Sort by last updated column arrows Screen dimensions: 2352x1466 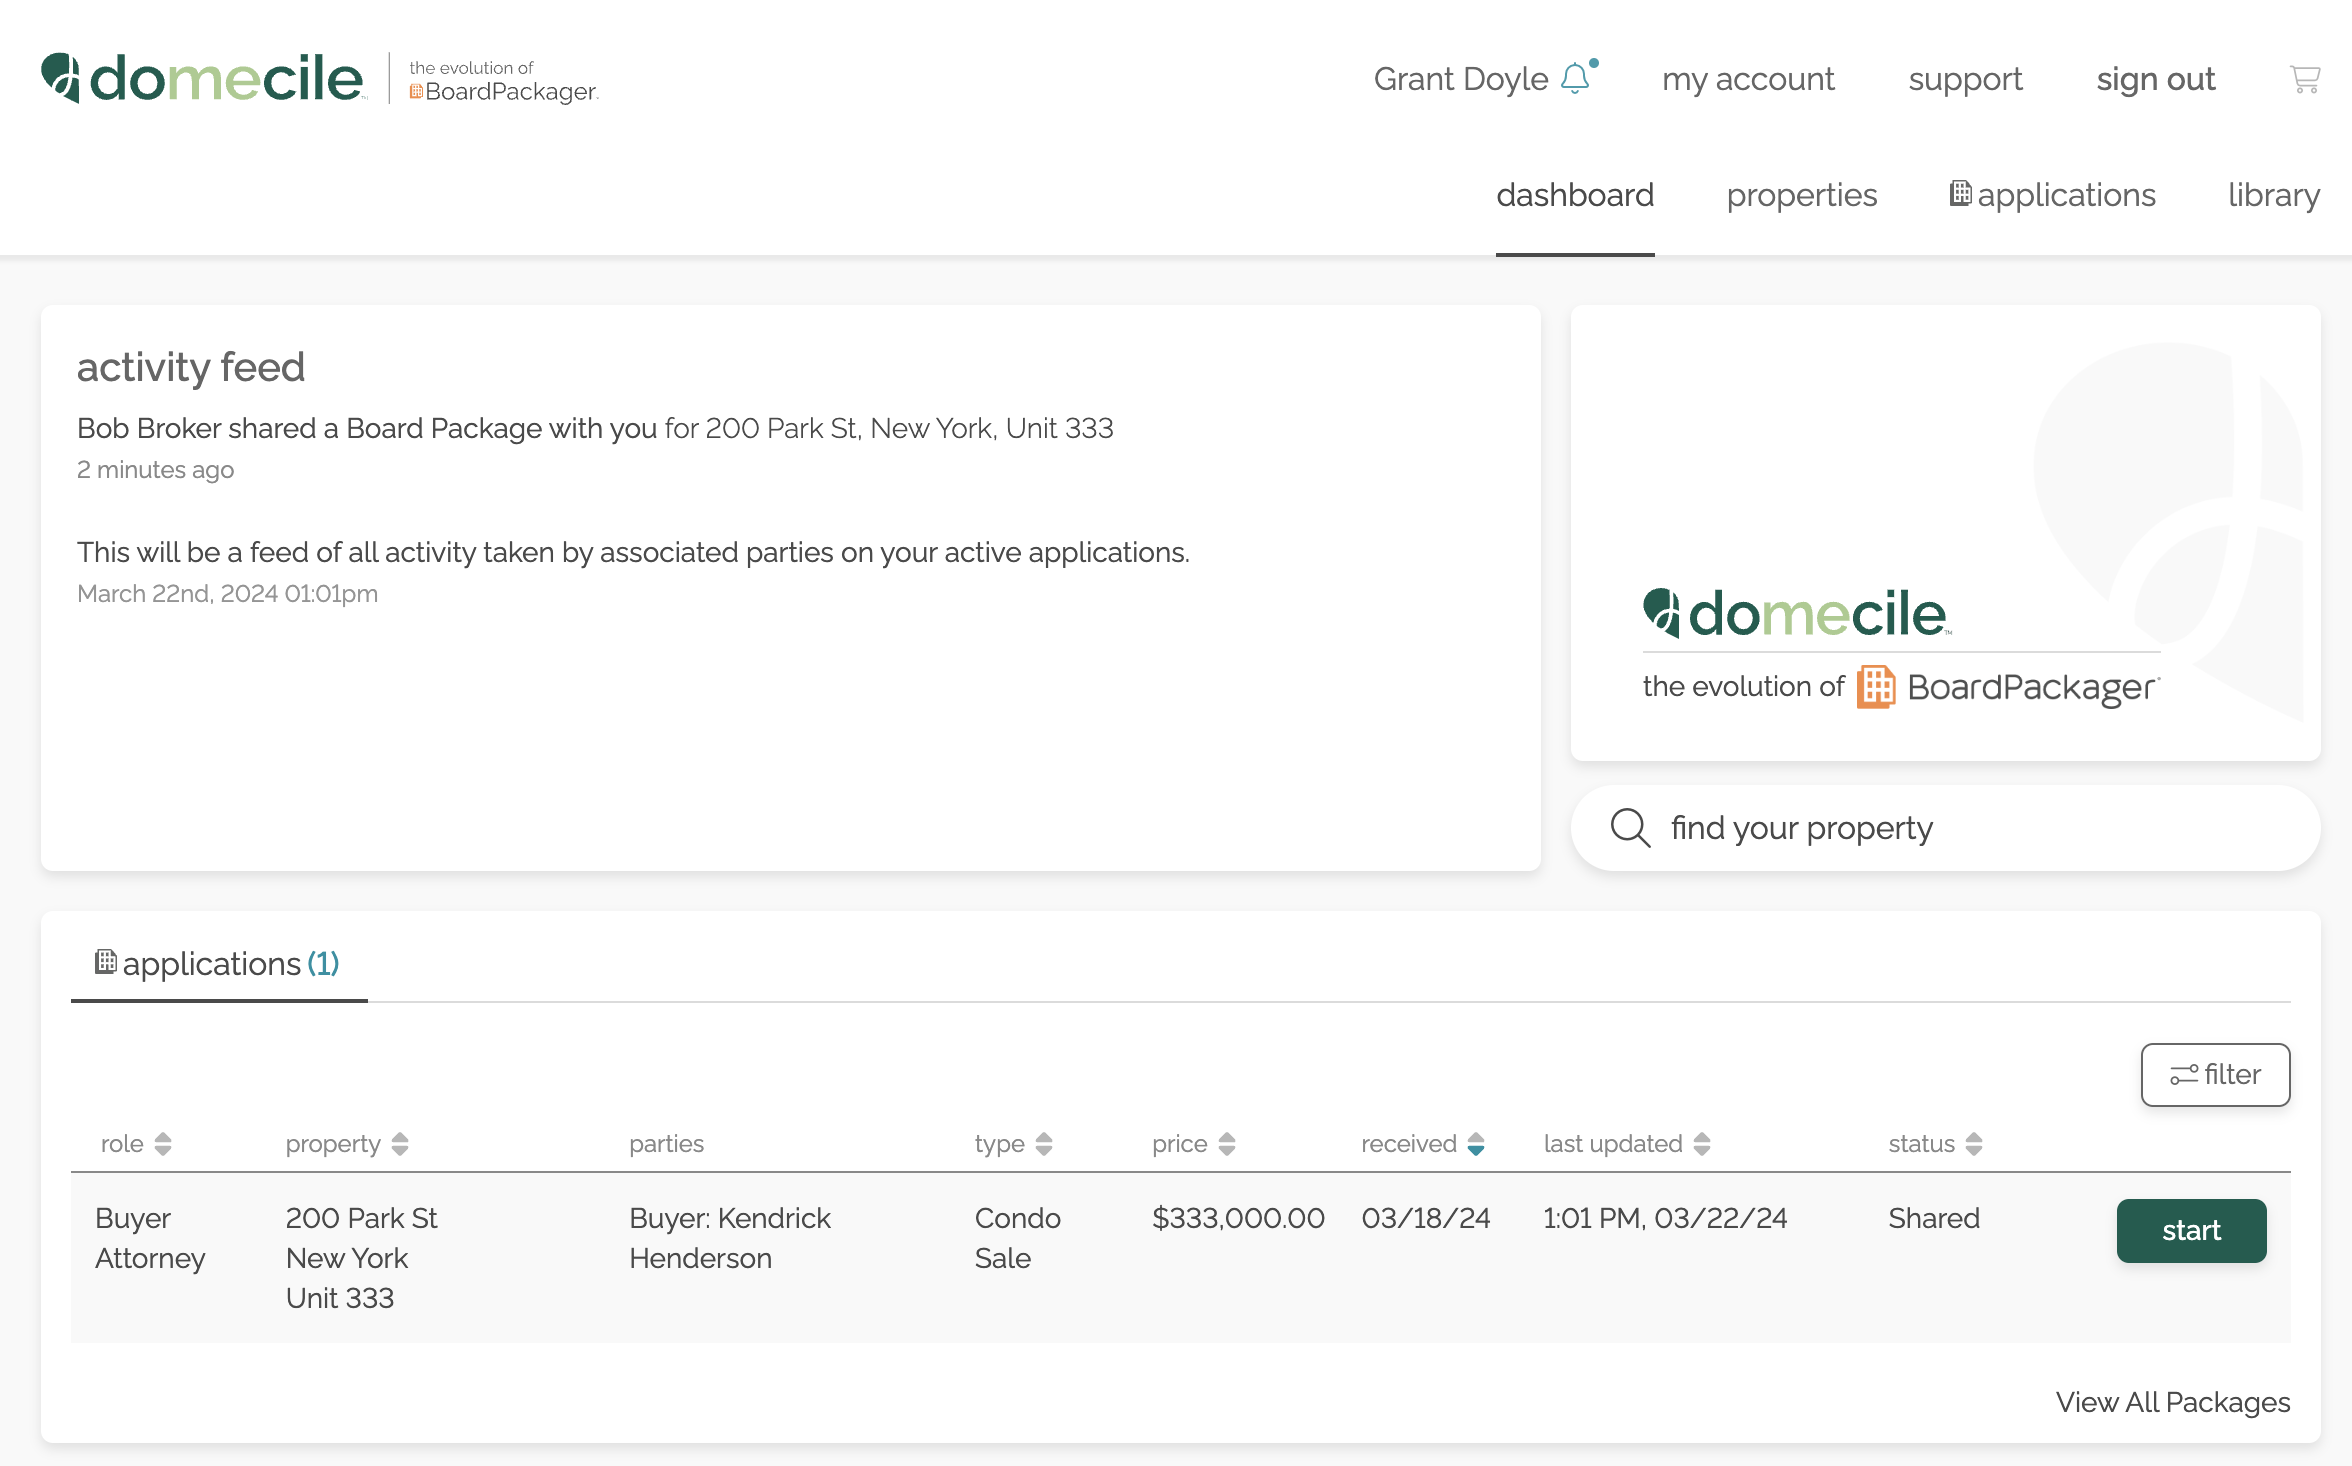tap(1702, 1144)
